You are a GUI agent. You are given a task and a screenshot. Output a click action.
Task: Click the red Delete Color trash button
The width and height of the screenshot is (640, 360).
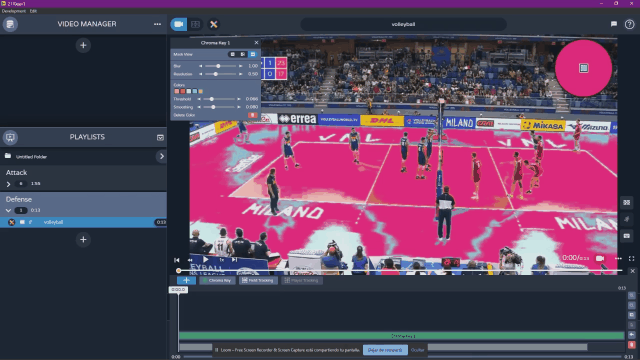pyautogui.click(x=253, y=115)
